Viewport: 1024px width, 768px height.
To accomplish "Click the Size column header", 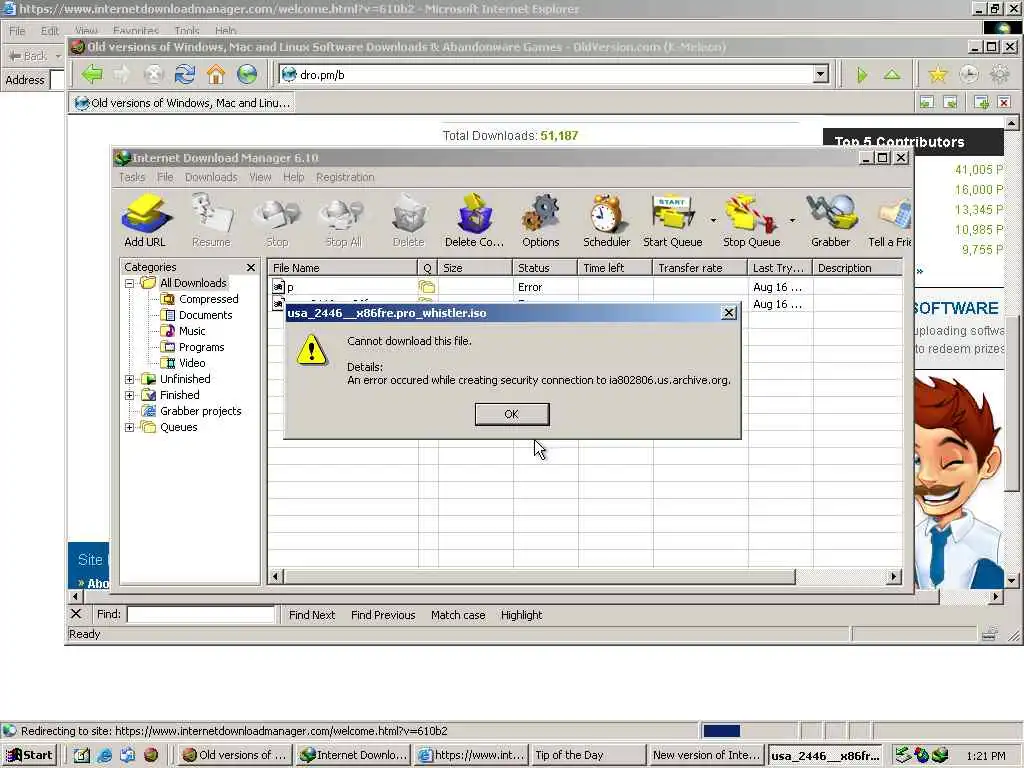I will [475, 268].
